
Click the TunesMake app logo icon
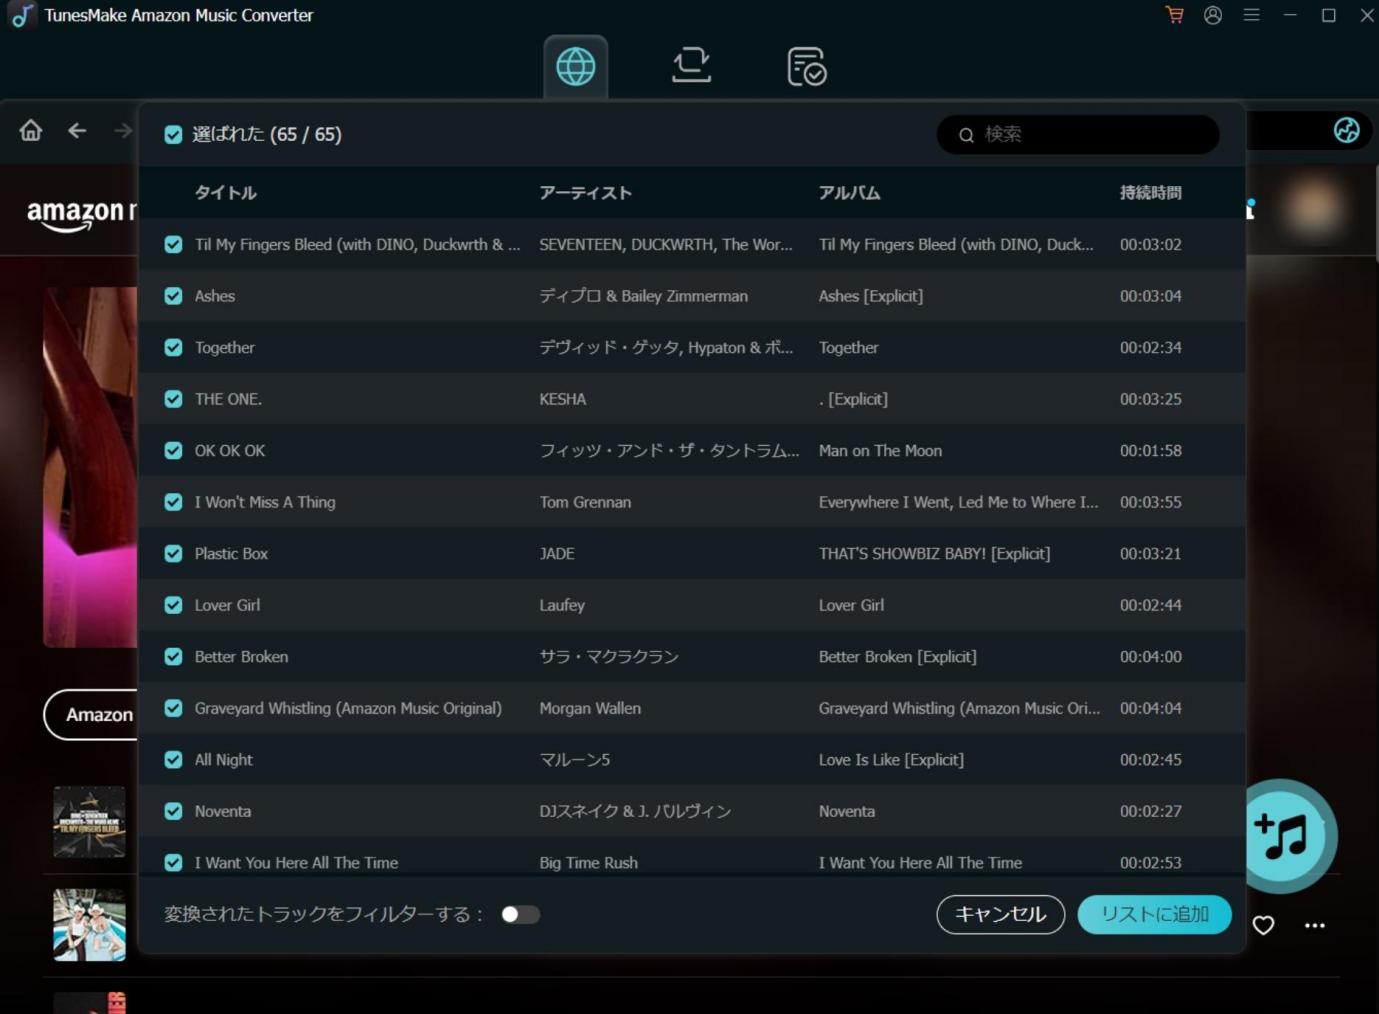coord(22,15)
